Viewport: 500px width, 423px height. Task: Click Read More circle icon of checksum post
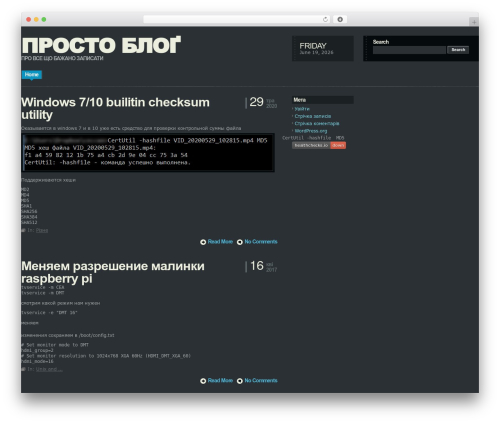pos(203,242)
